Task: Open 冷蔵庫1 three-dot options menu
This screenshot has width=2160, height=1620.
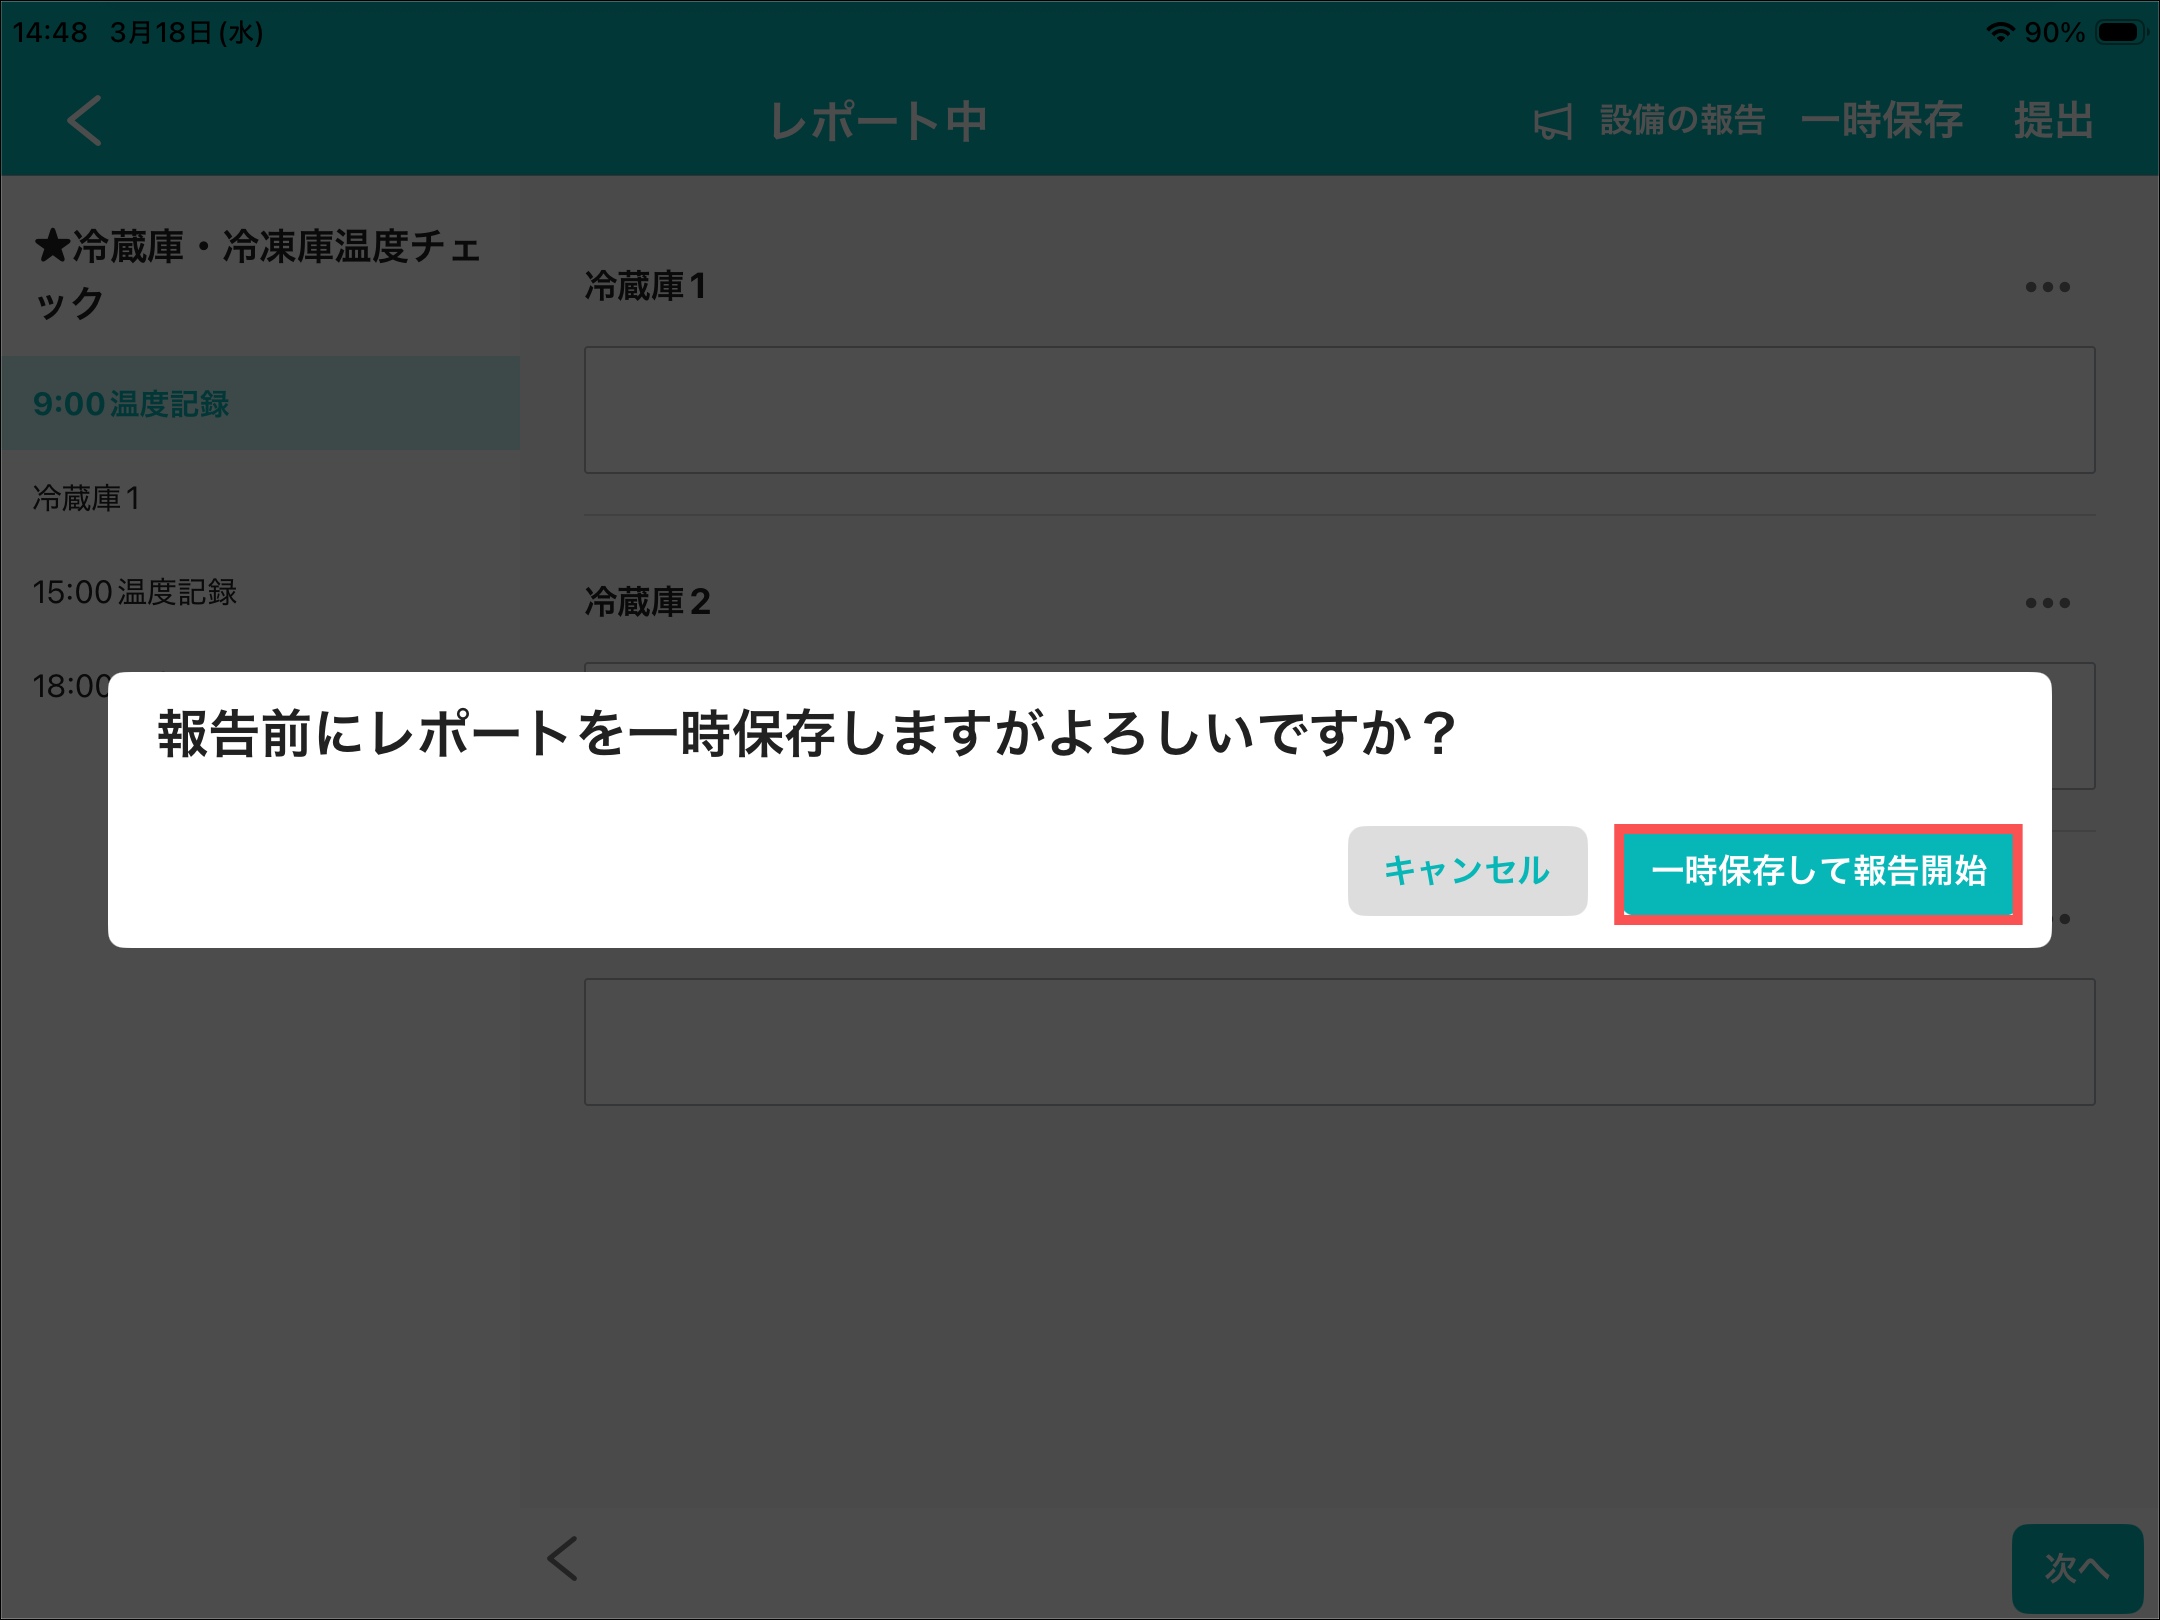Action: pyautogui.click(x=2046, y=287)
